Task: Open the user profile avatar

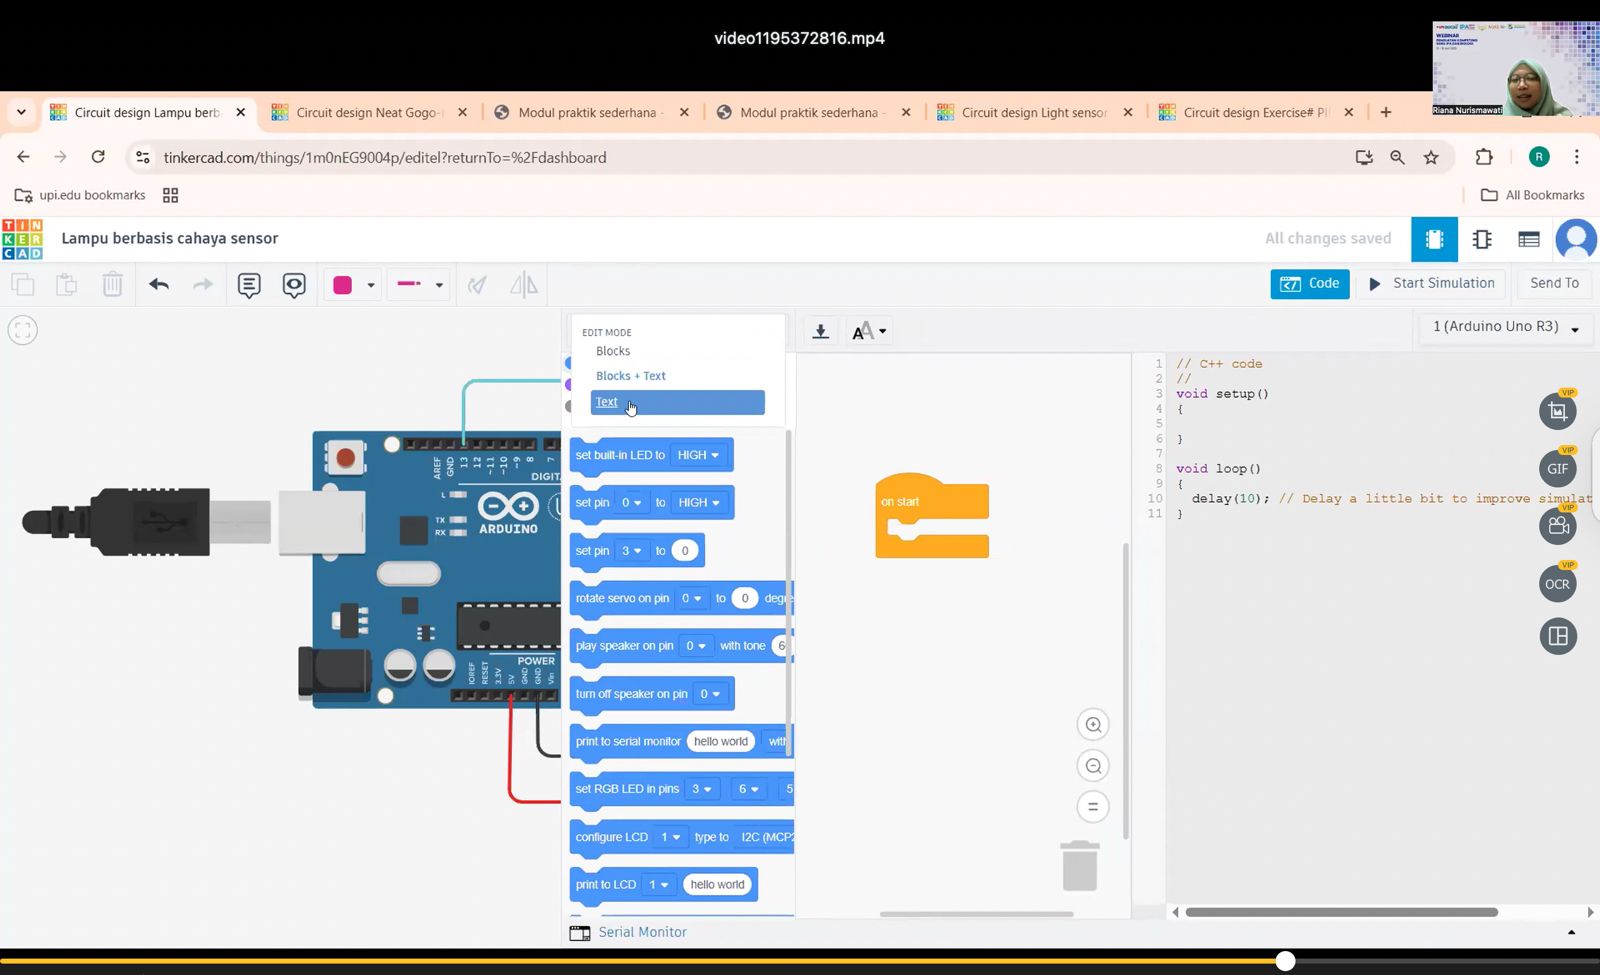Action: coord(1576,239)
